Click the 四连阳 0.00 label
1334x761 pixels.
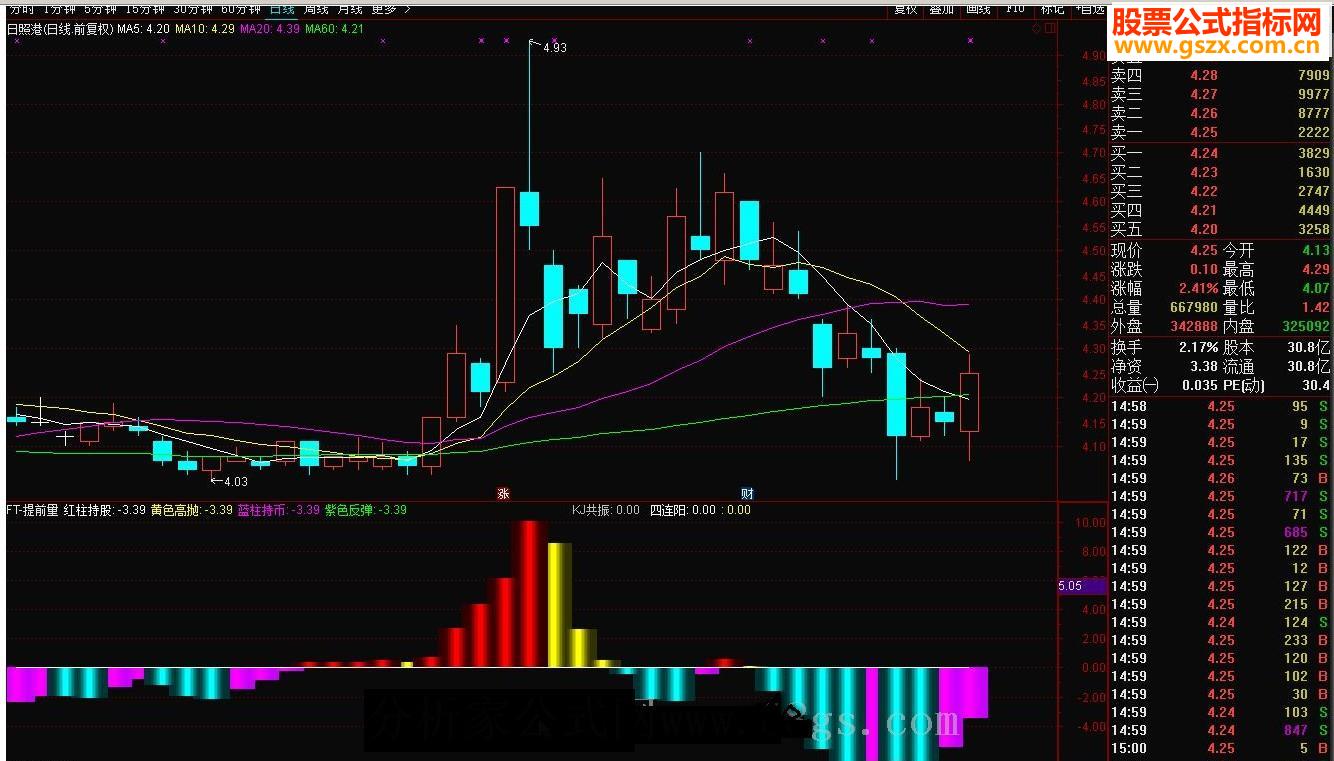[683, 510]
